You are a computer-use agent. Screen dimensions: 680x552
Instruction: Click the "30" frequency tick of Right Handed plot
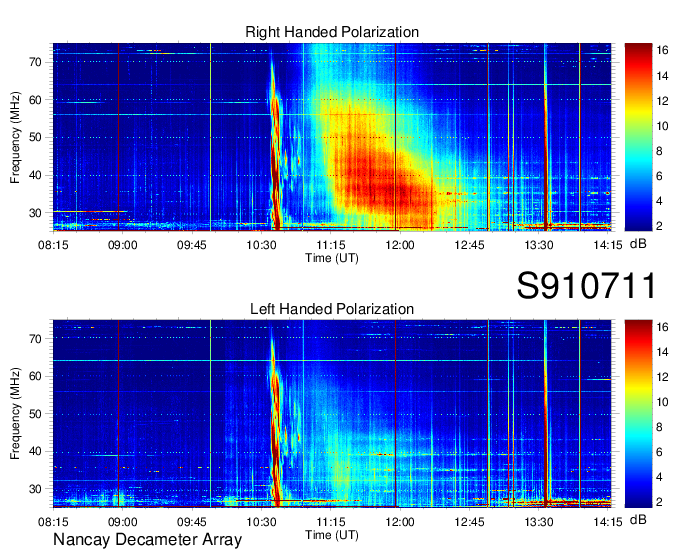coord(36,213)
